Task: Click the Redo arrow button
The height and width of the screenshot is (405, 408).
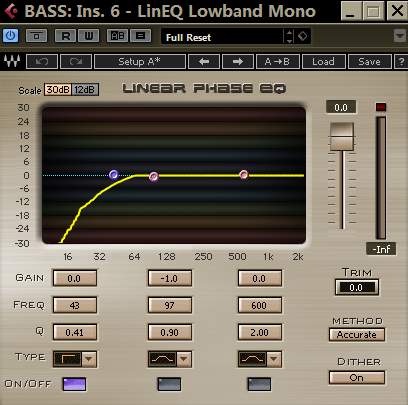Action: (76, 62)
